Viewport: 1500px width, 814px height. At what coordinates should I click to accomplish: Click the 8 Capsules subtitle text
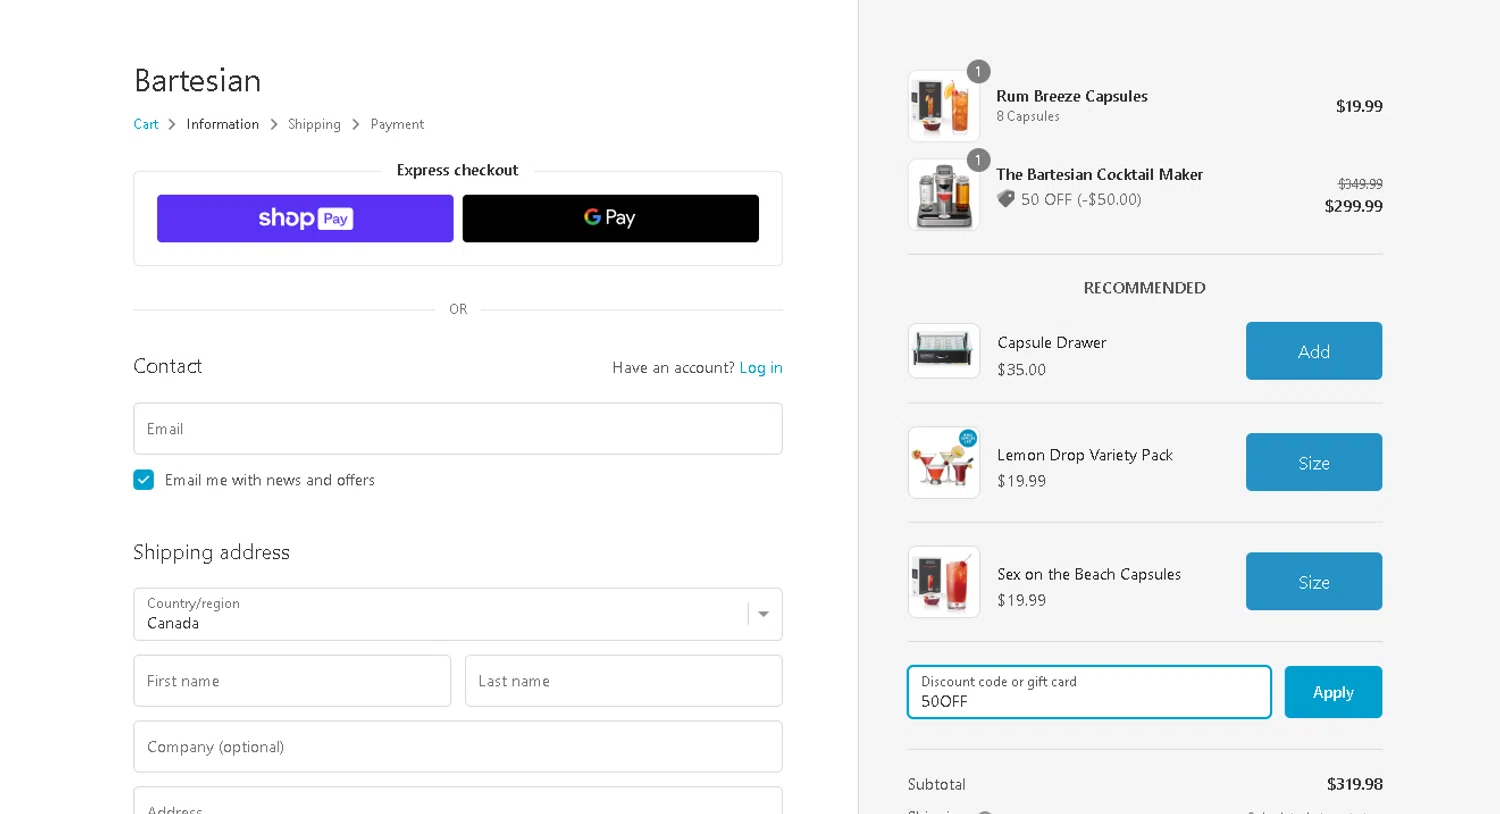pos(1028,116)
